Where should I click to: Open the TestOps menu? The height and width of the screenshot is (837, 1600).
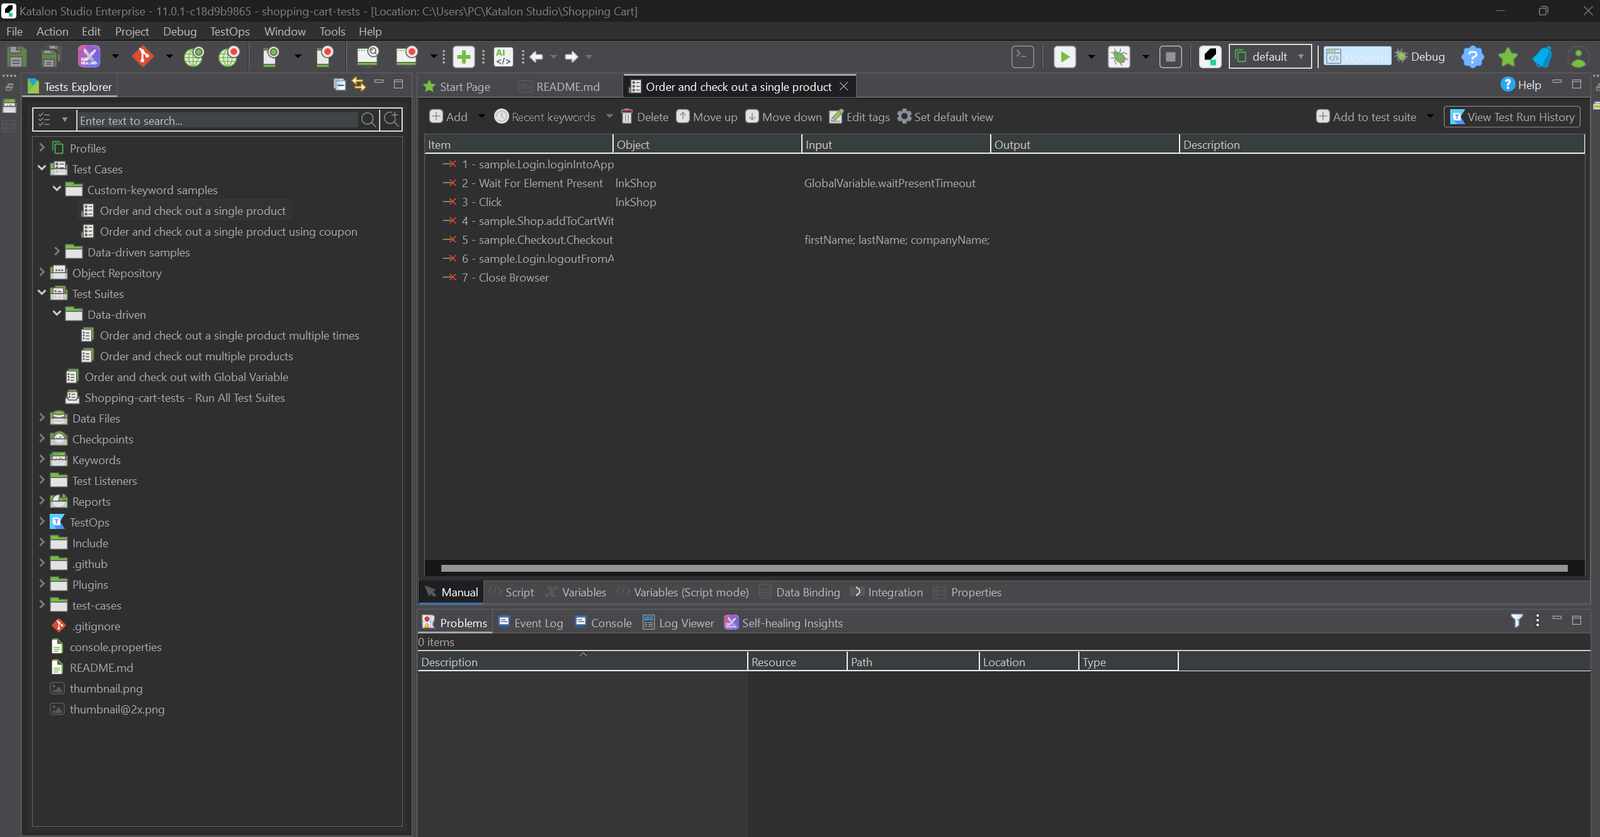[229, 31]
